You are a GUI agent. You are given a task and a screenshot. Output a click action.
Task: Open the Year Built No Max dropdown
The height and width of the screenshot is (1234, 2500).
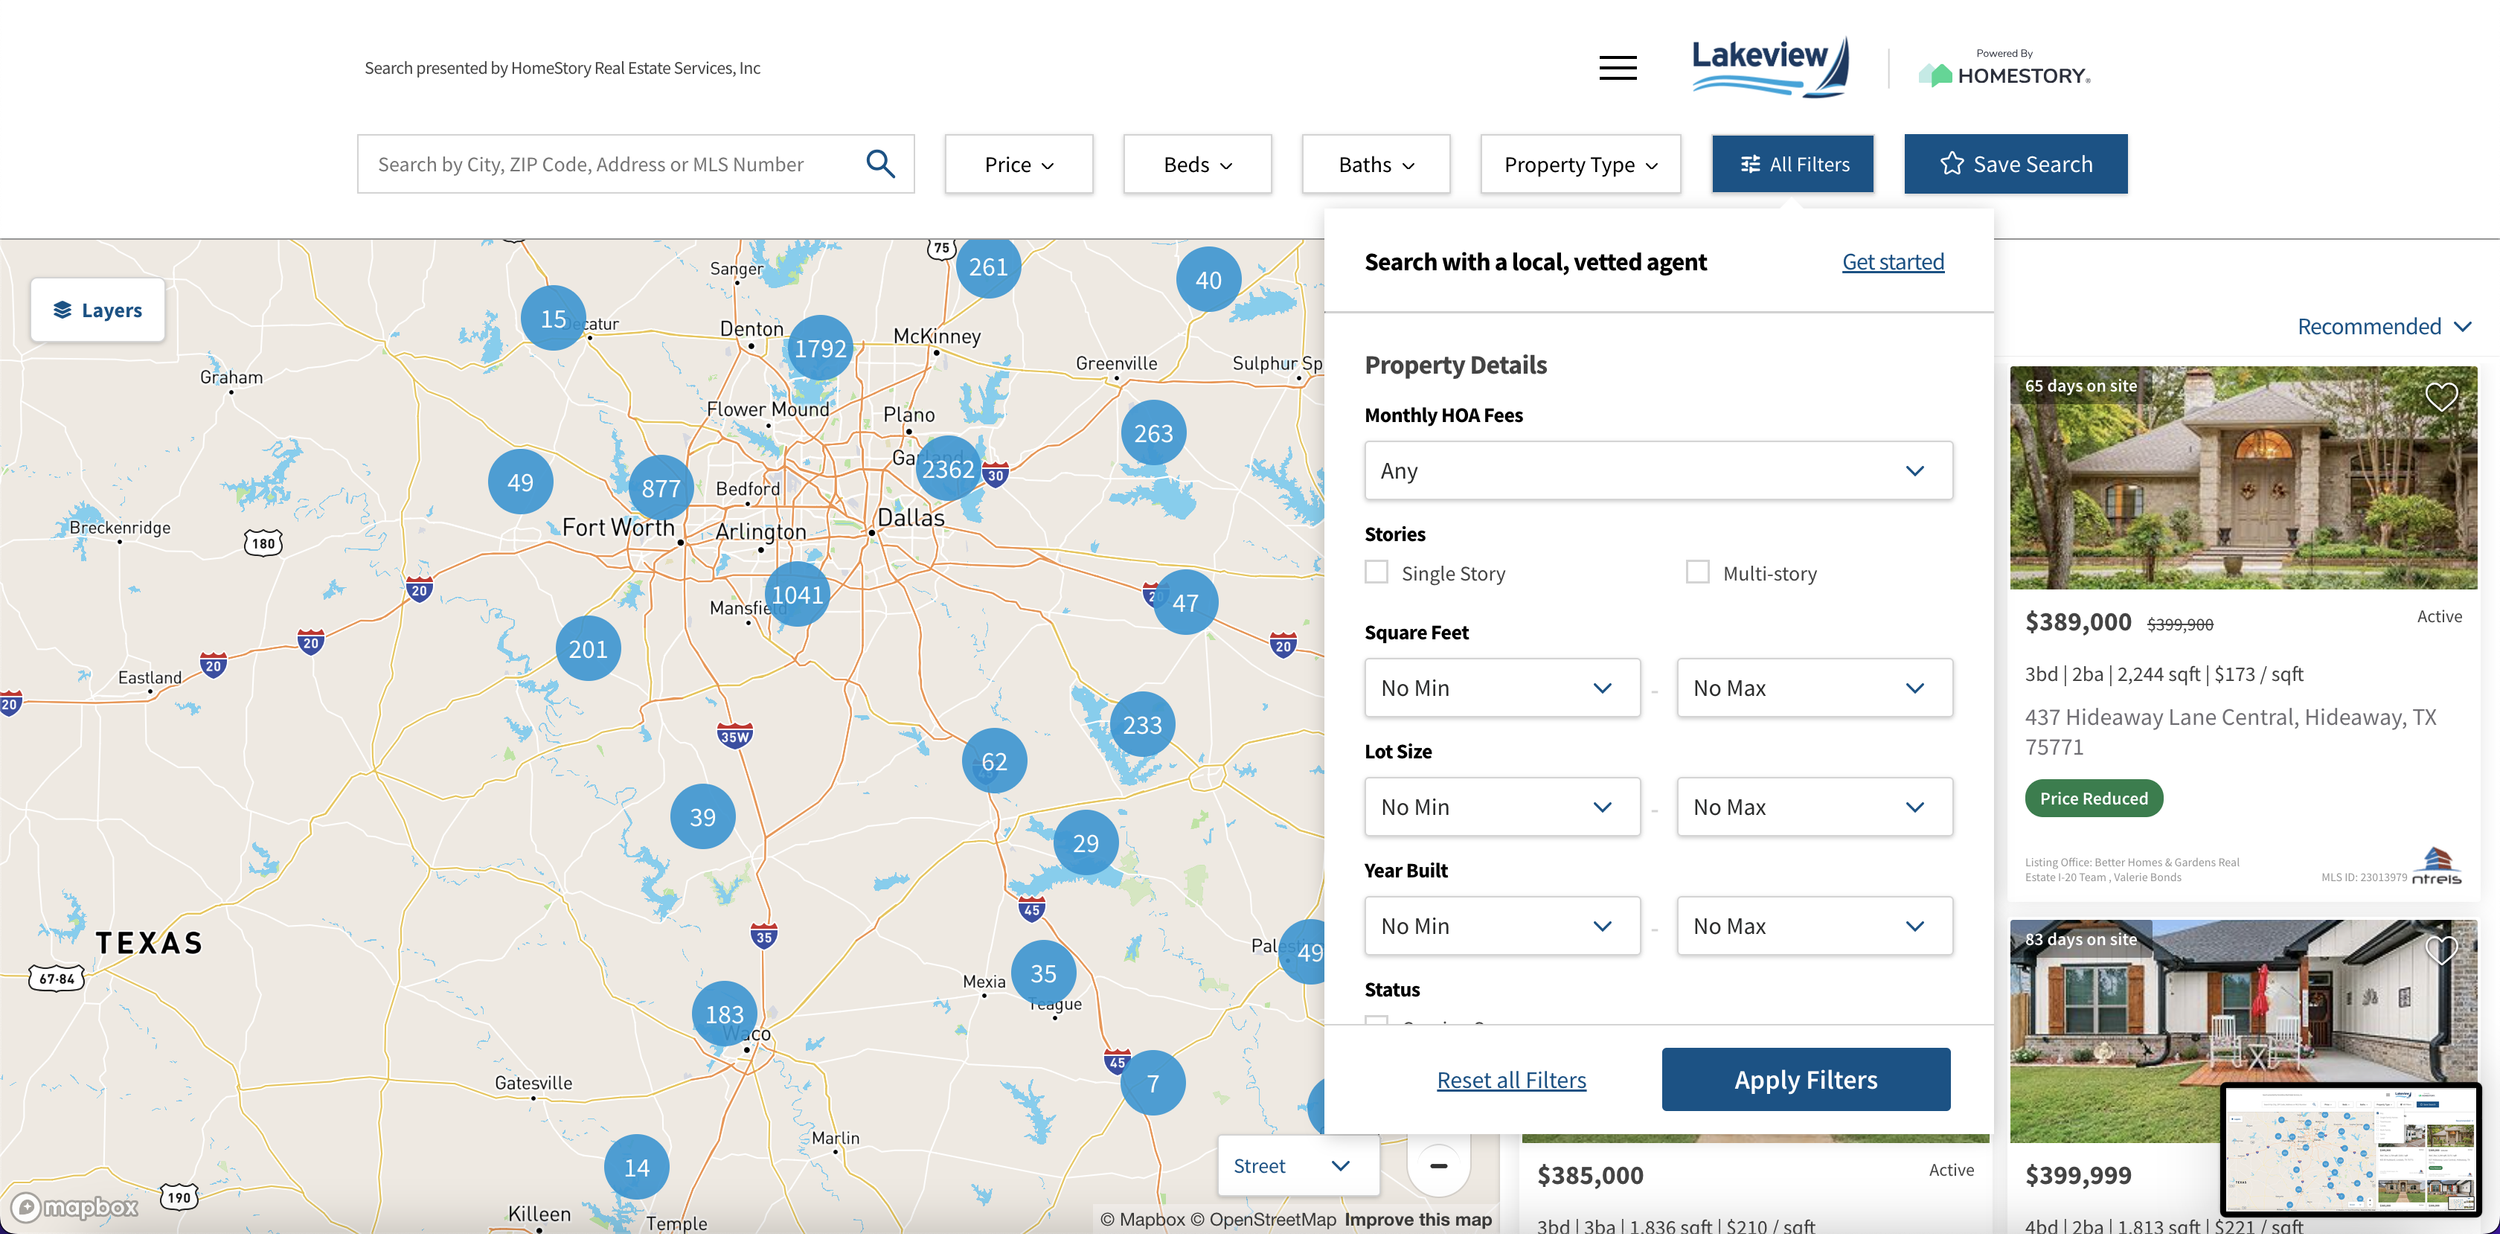(x=1814, y=926)
